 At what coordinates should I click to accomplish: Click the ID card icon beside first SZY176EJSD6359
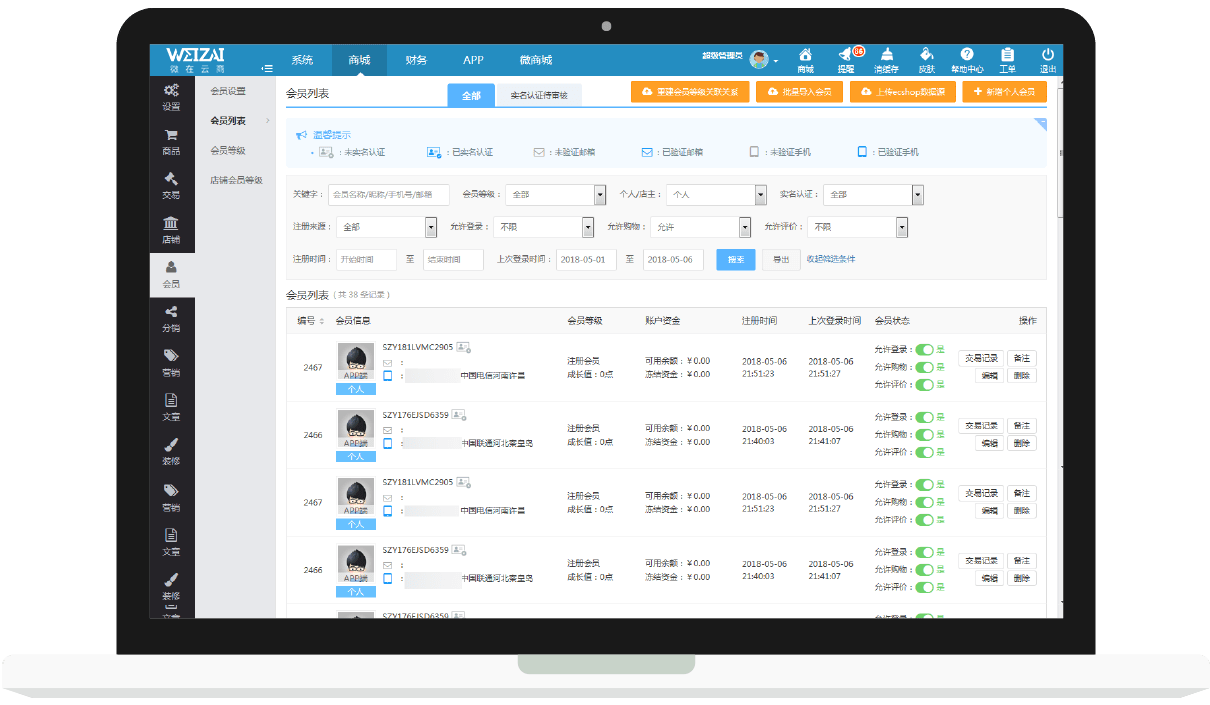tap(458, 415)
